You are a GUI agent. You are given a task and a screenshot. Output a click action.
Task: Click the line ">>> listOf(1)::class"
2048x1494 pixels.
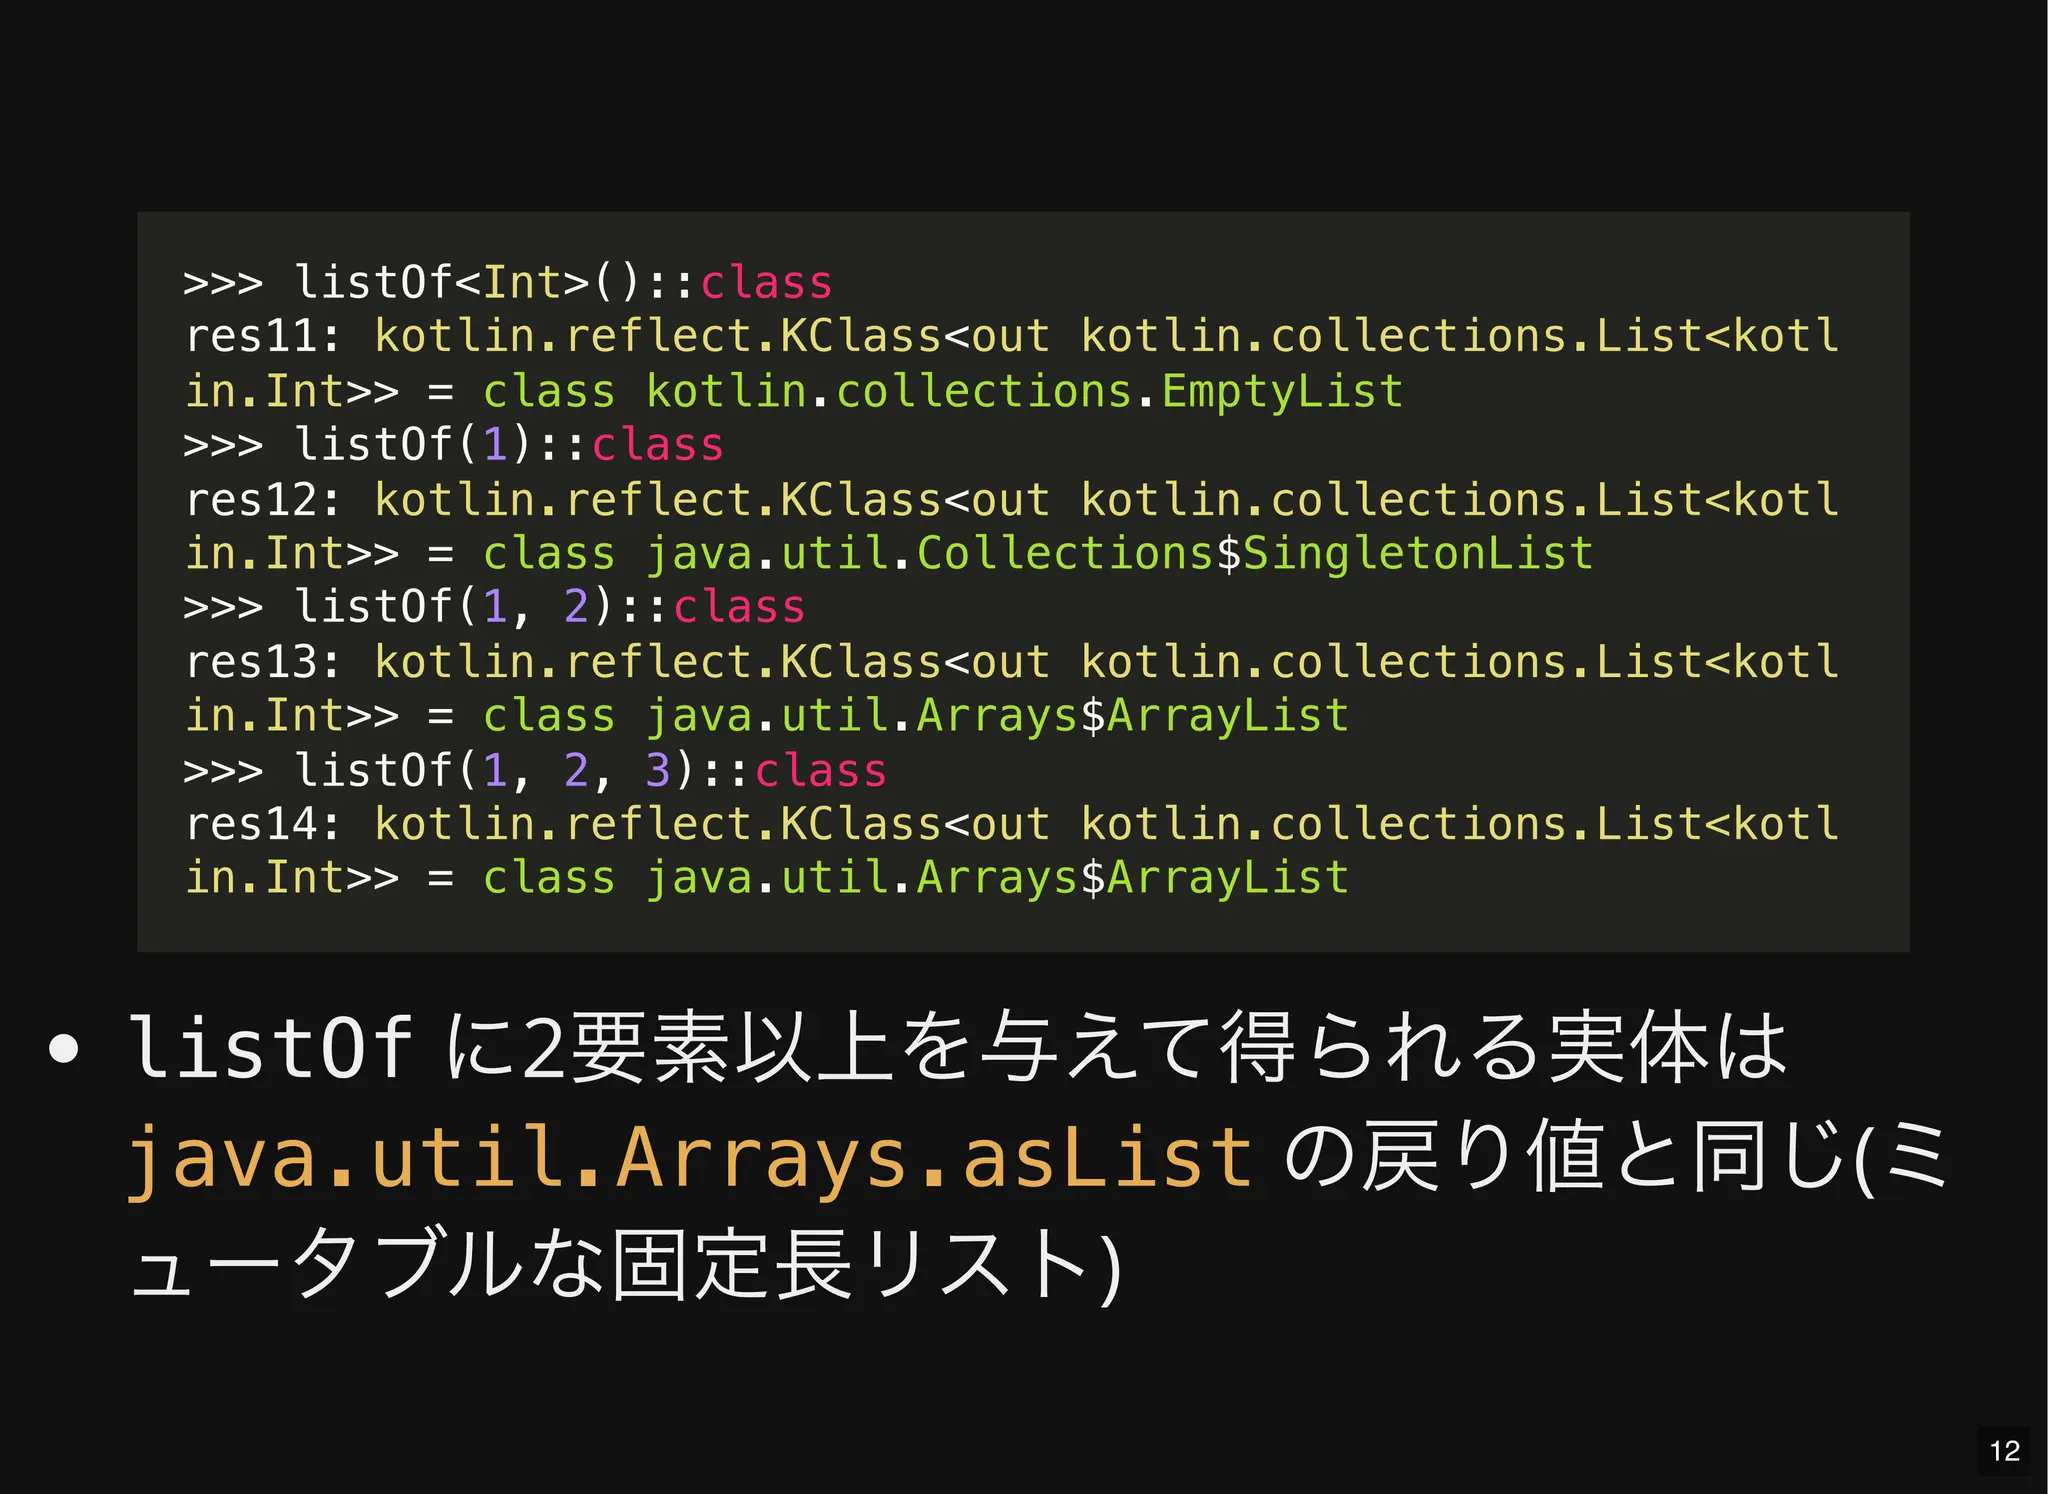coord(454,444)
